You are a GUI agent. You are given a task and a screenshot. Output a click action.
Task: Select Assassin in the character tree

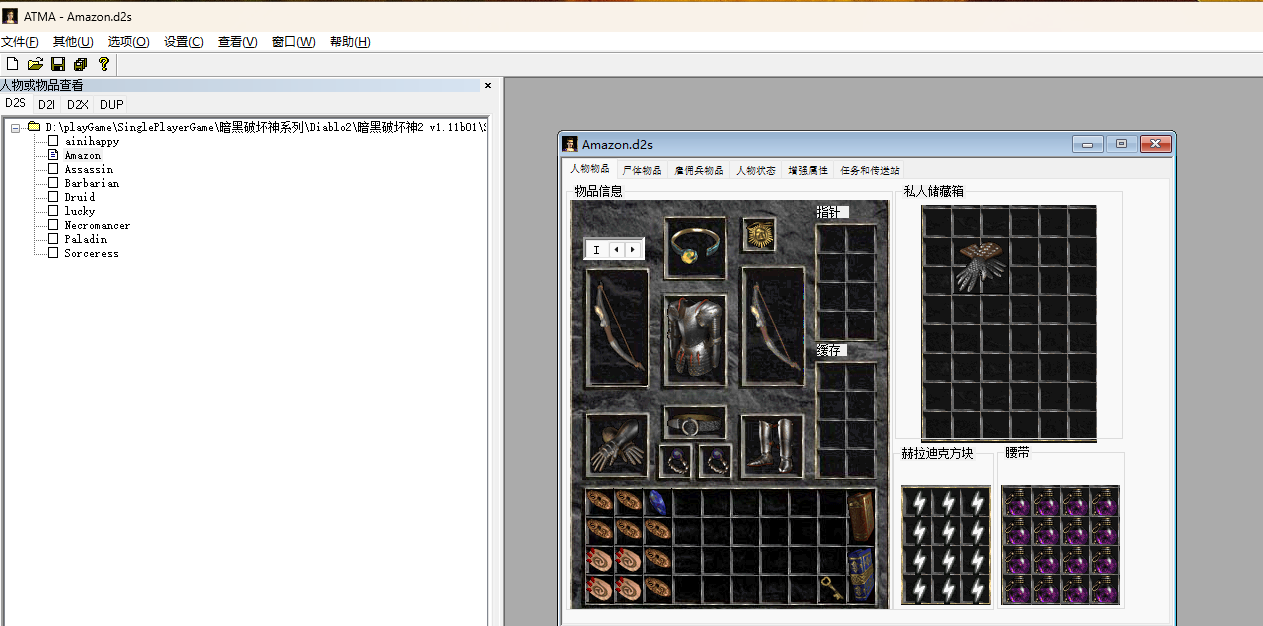[88, 169]
